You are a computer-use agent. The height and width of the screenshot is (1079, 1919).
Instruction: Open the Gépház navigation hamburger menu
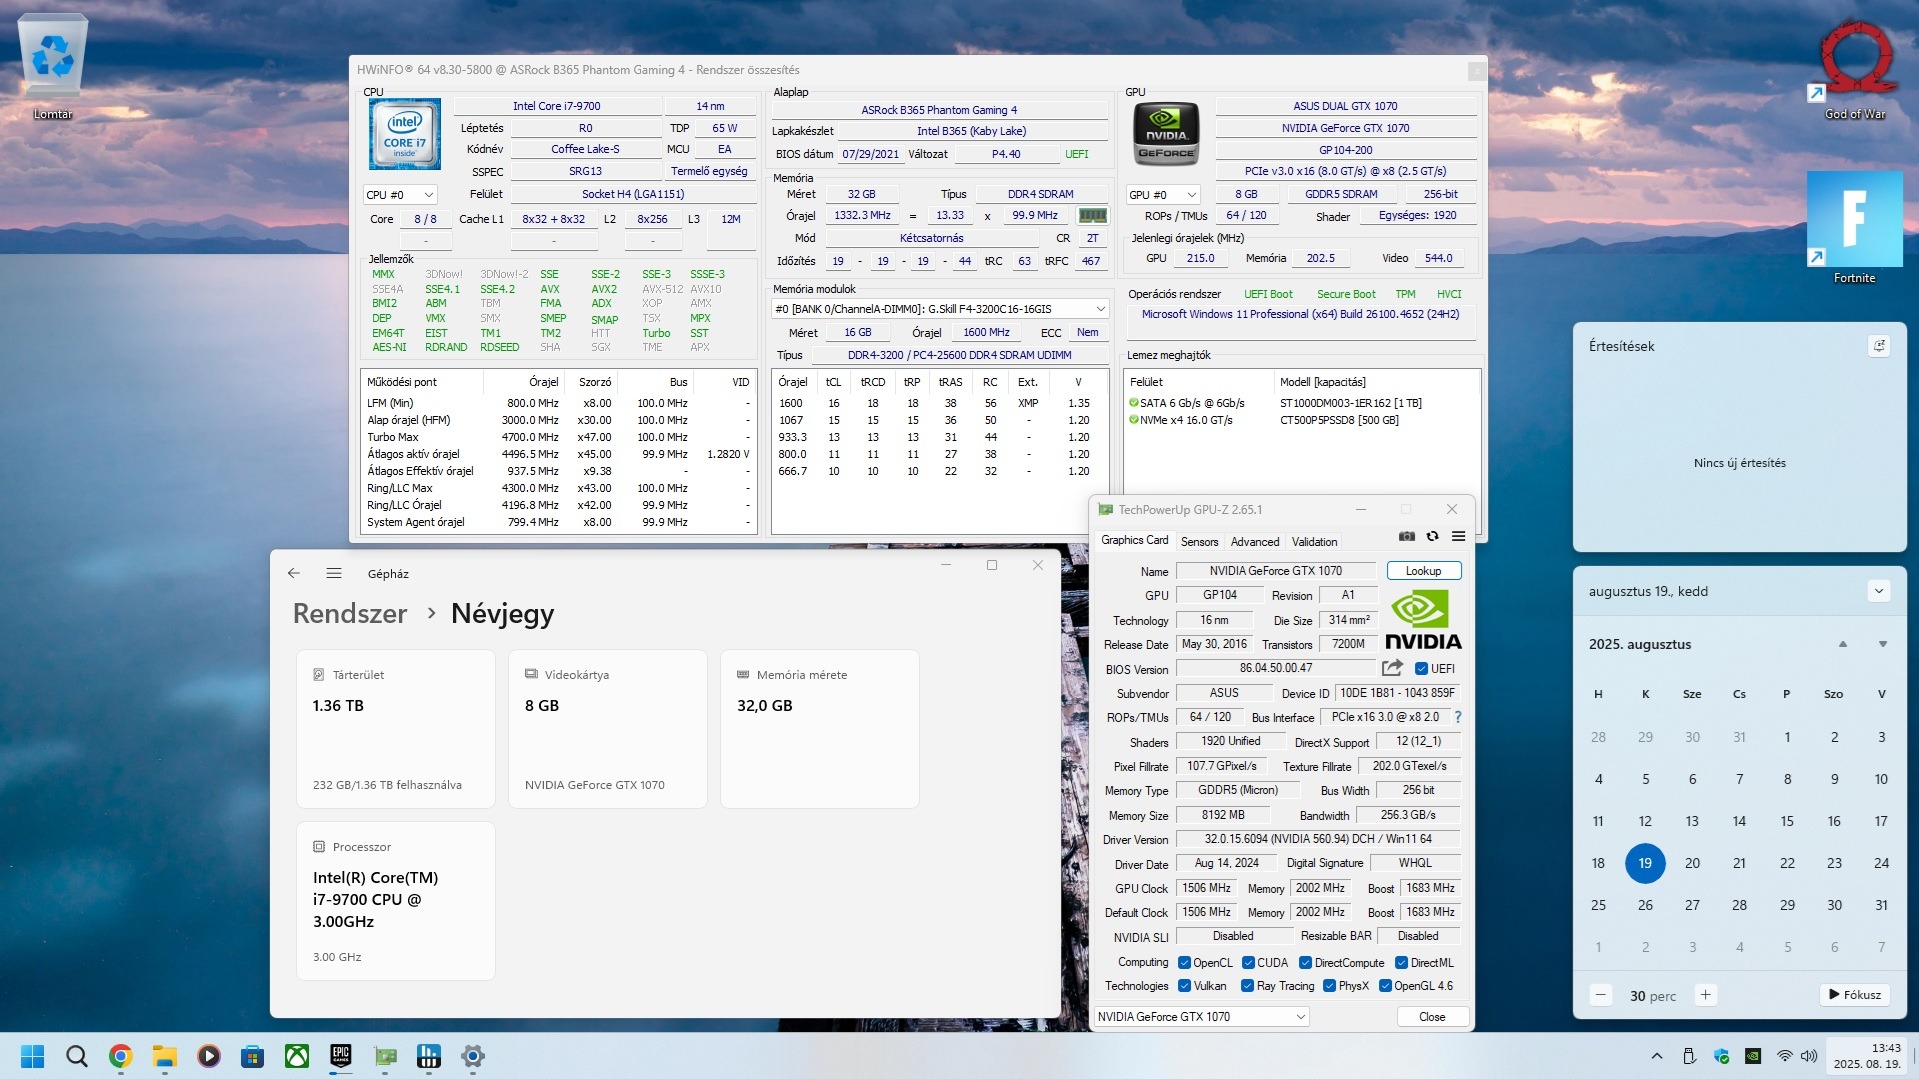334,573
